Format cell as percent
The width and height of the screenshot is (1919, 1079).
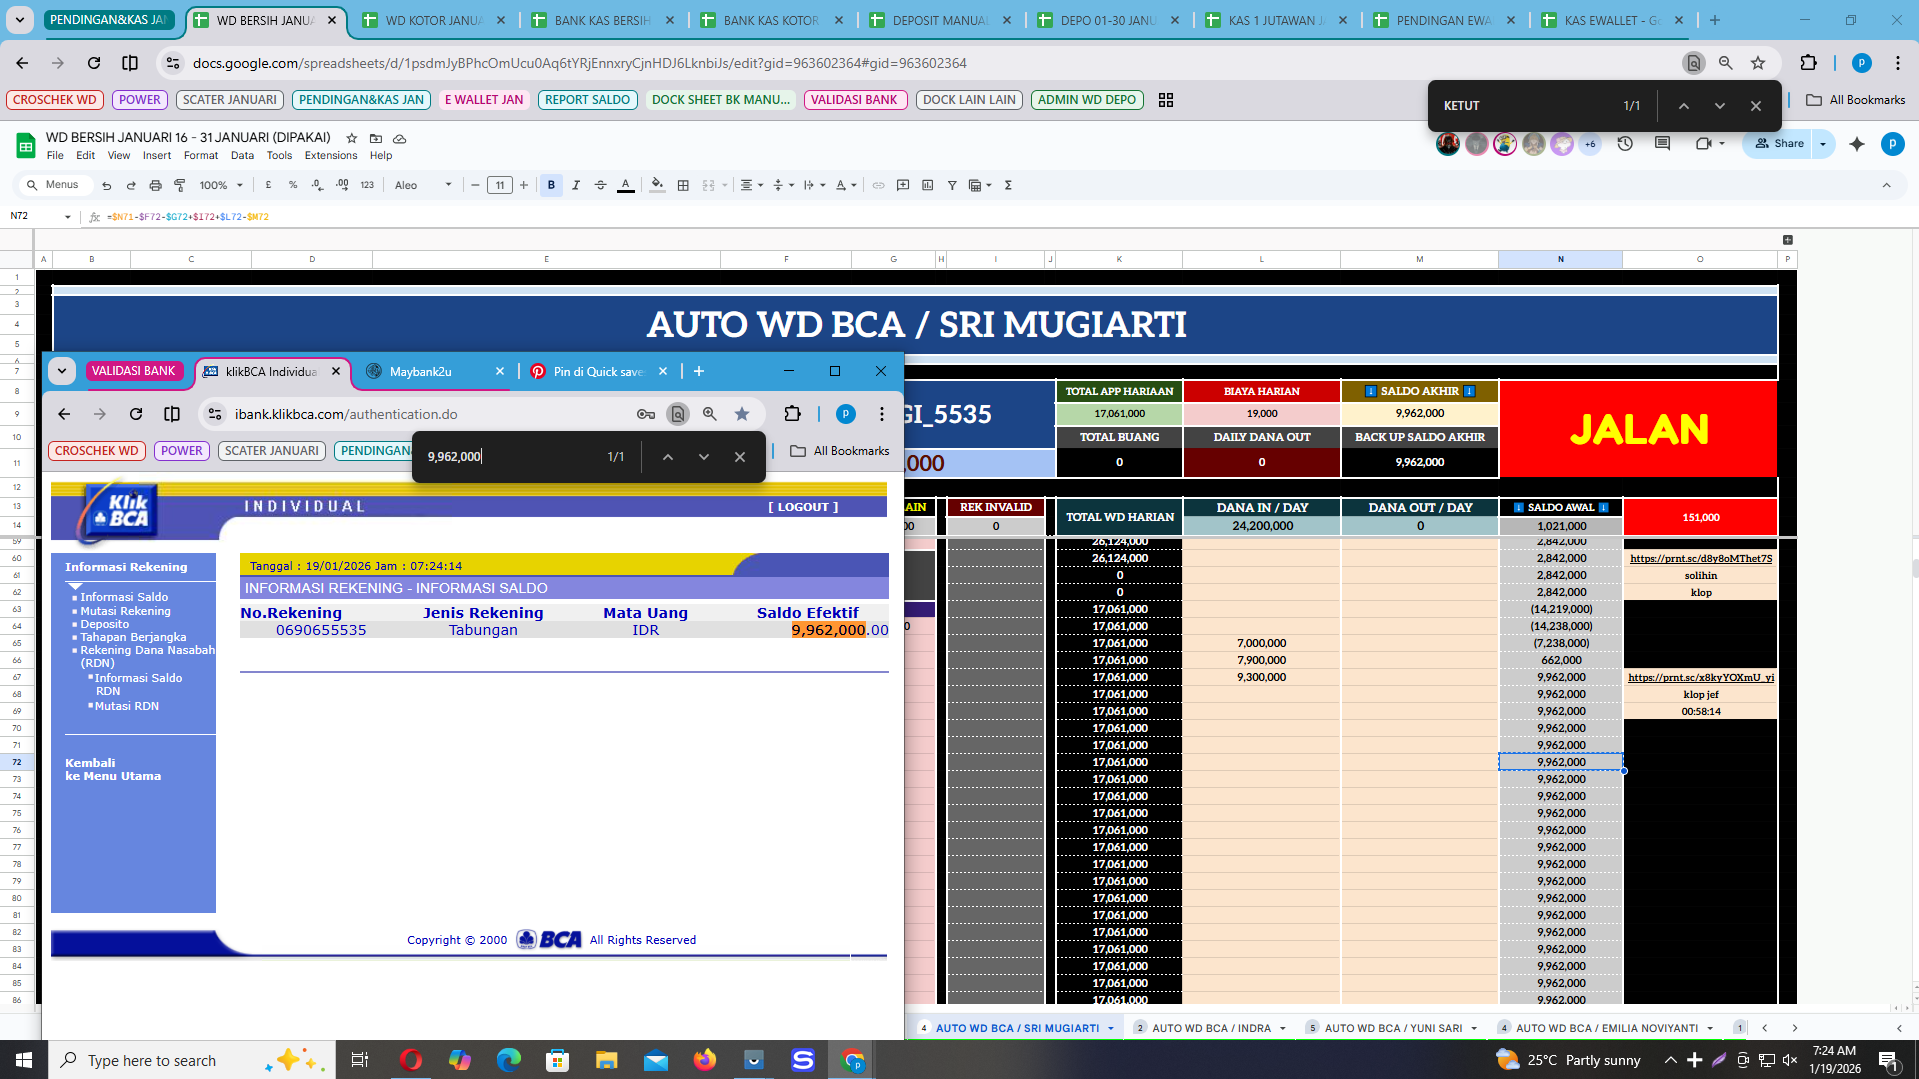[293, 185]
